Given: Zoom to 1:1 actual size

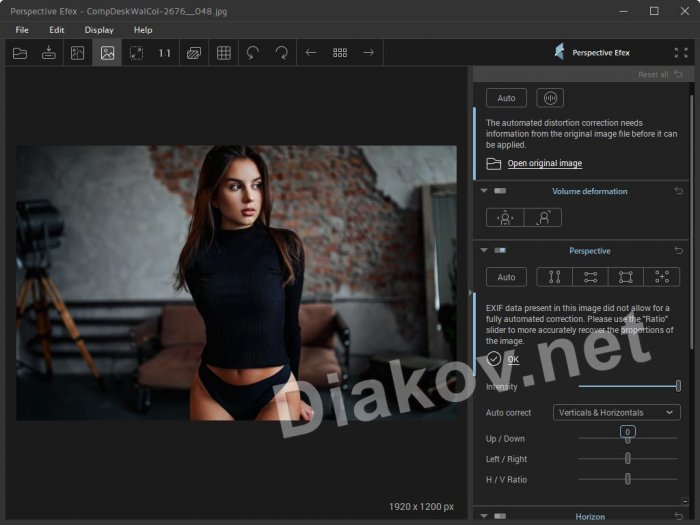Looking at the screenshot, I should coord(164,53).
